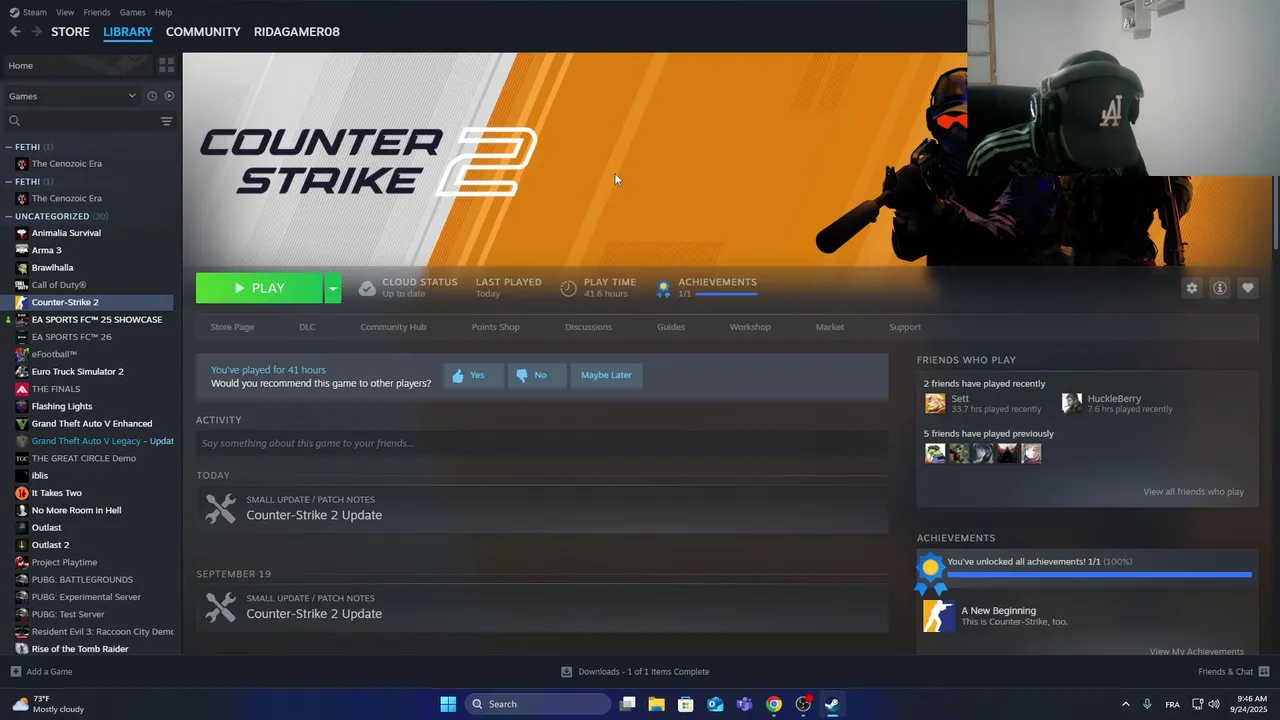Open A New Beginning achievement icon
This screenshot has width=1280, height=720.
[x=938, y=616]
